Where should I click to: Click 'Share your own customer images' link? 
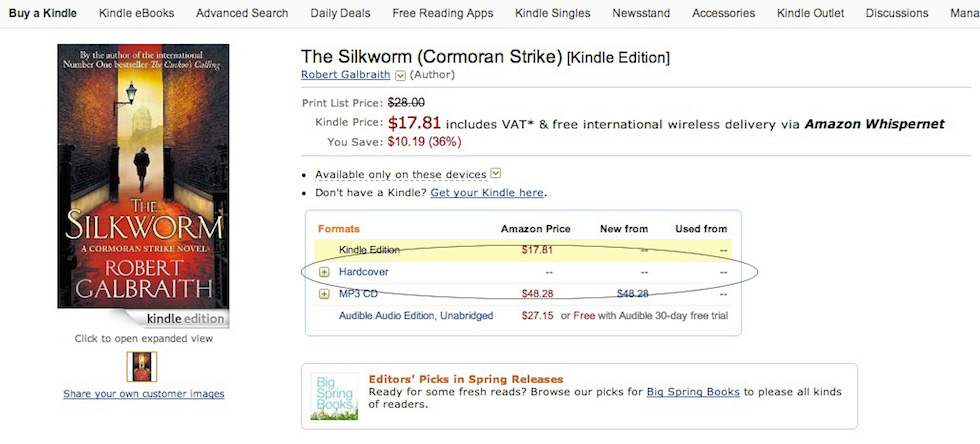point(144,394)
